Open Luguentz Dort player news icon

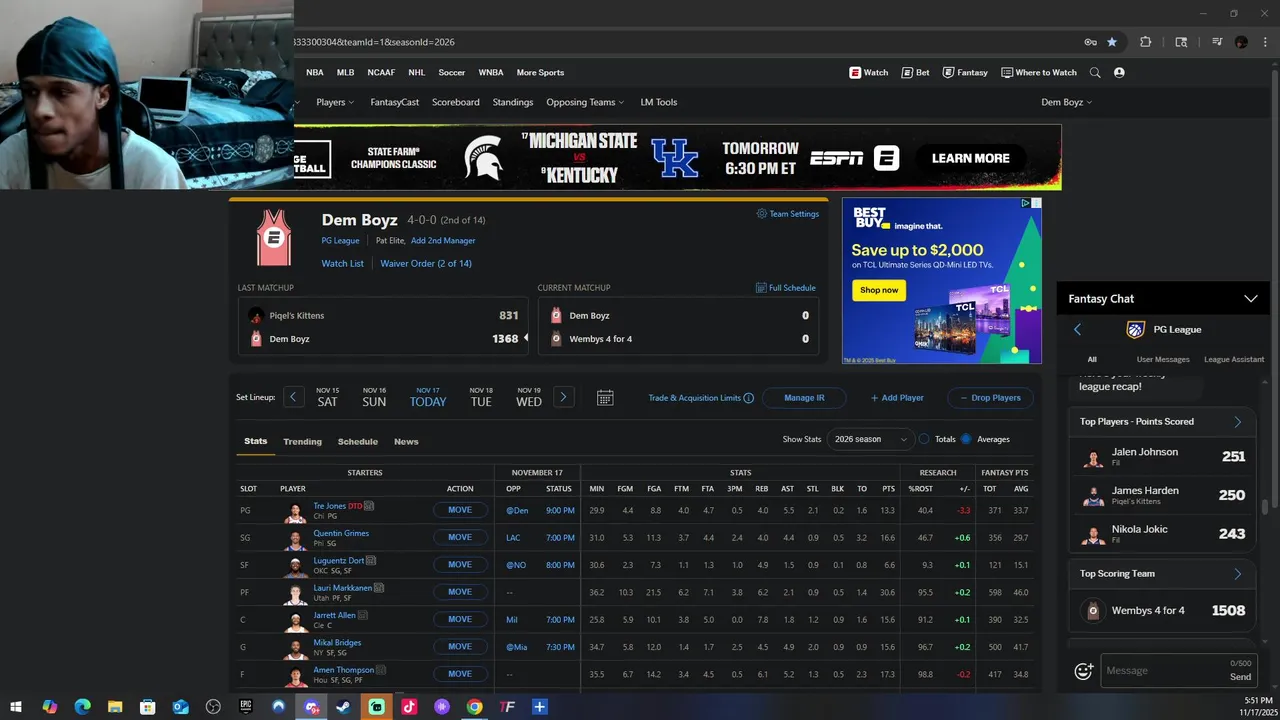[x=371, y=561]
